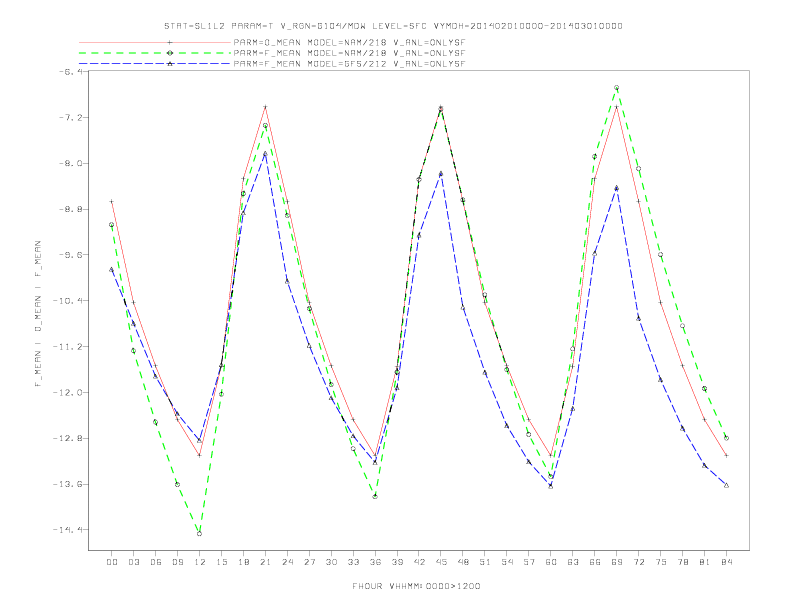This screenshot has height=612, width=792.
Task: Click y-axis tick label -9.6
Action: point(71,255)
